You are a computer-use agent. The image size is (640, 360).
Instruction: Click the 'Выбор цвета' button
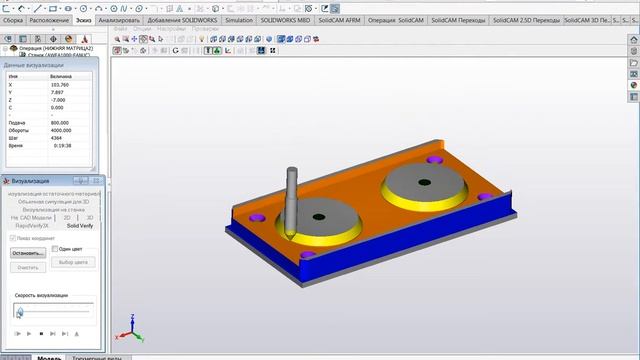pos(73,262)
